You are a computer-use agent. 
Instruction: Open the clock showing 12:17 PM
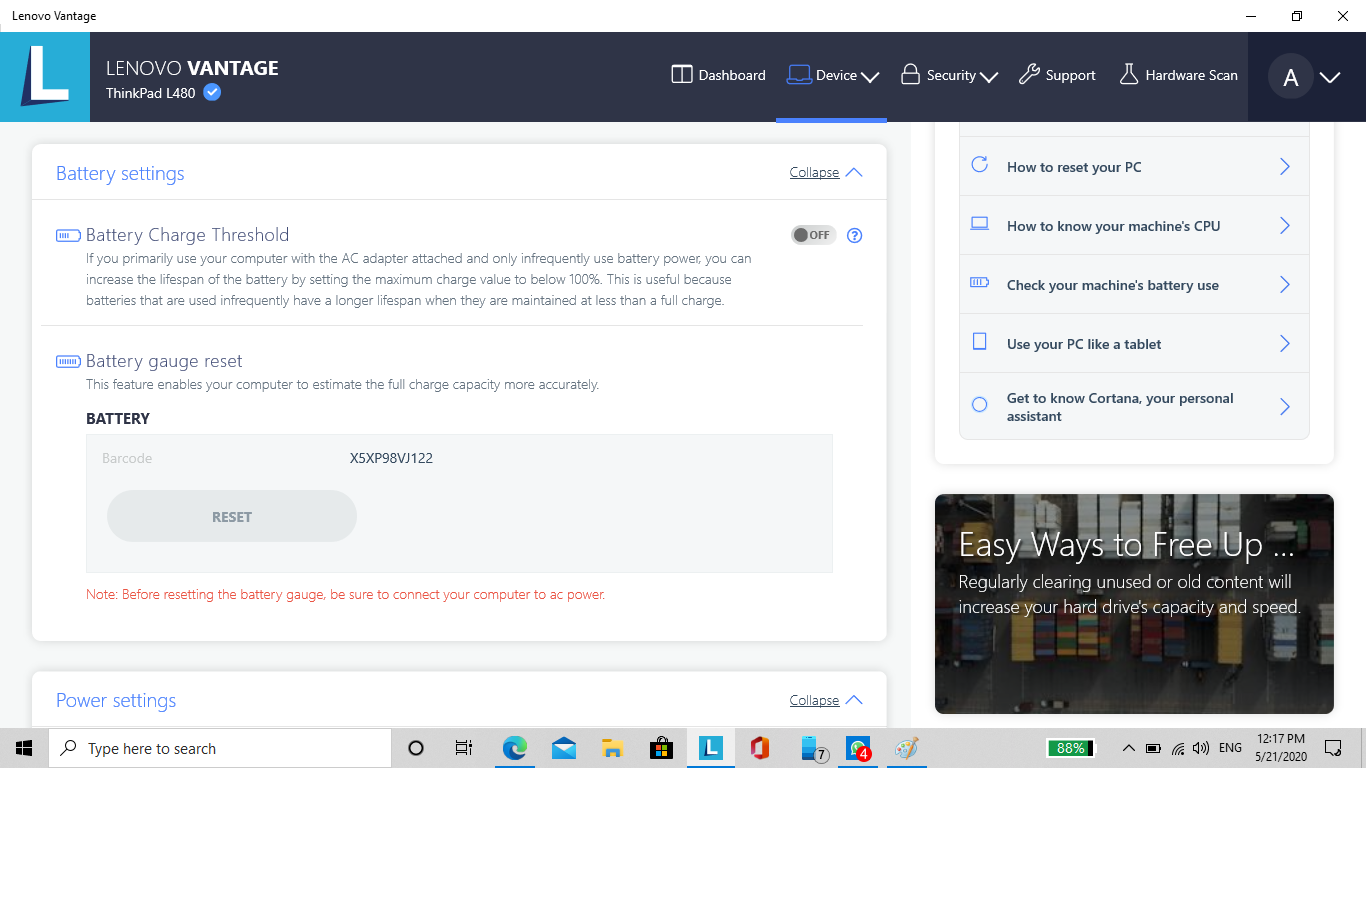click(1281, 748)
